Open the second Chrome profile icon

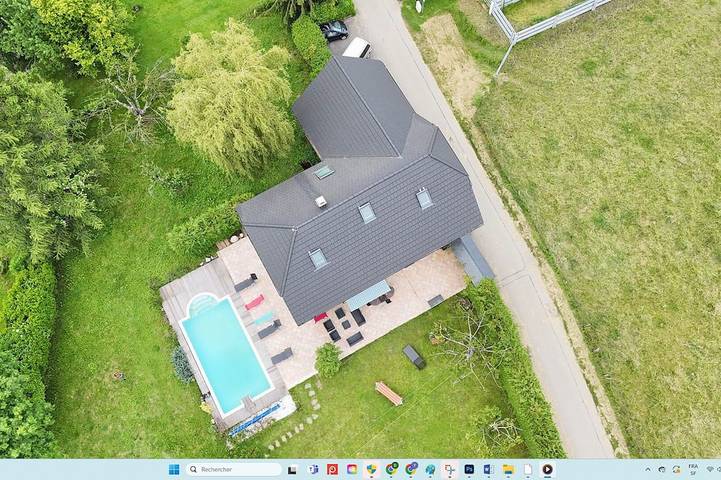[x=411, y=469]
